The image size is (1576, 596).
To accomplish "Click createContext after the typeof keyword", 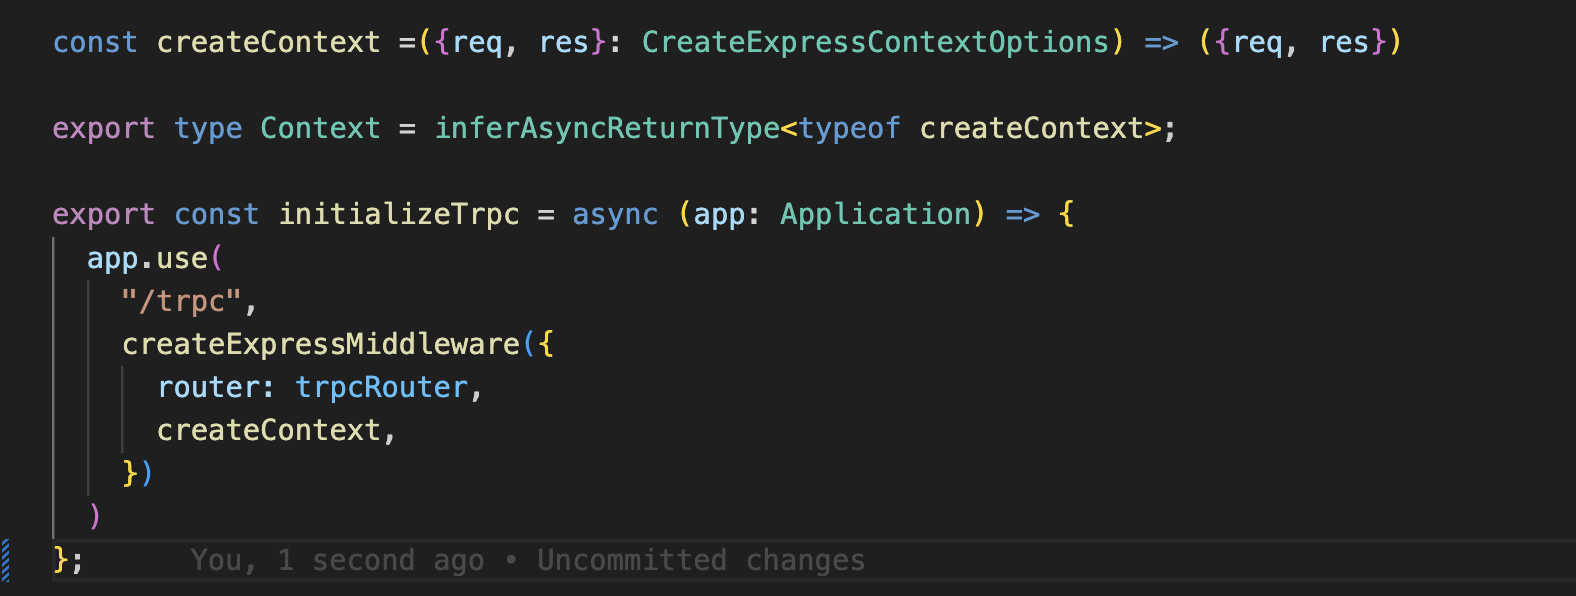I will pos(1031,128).
